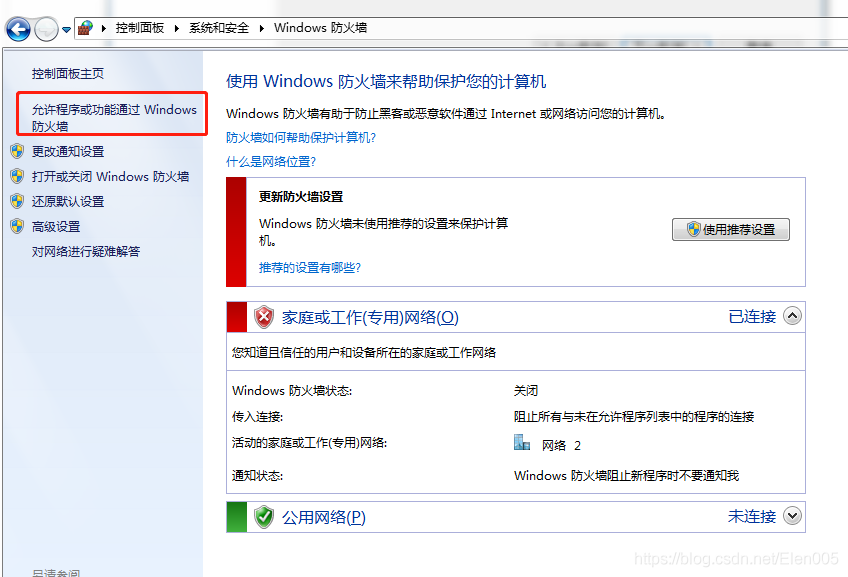Select 控制面板 in the breadcrumb
848x577 pixels.
point(140,28)
